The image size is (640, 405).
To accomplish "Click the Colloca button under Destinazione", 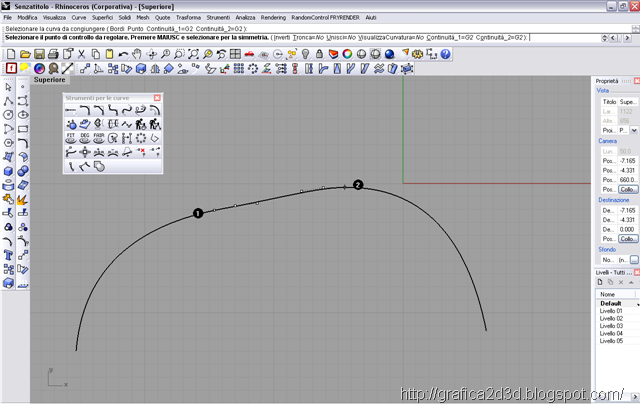I will pyautogui.click(x=627, y=239).
